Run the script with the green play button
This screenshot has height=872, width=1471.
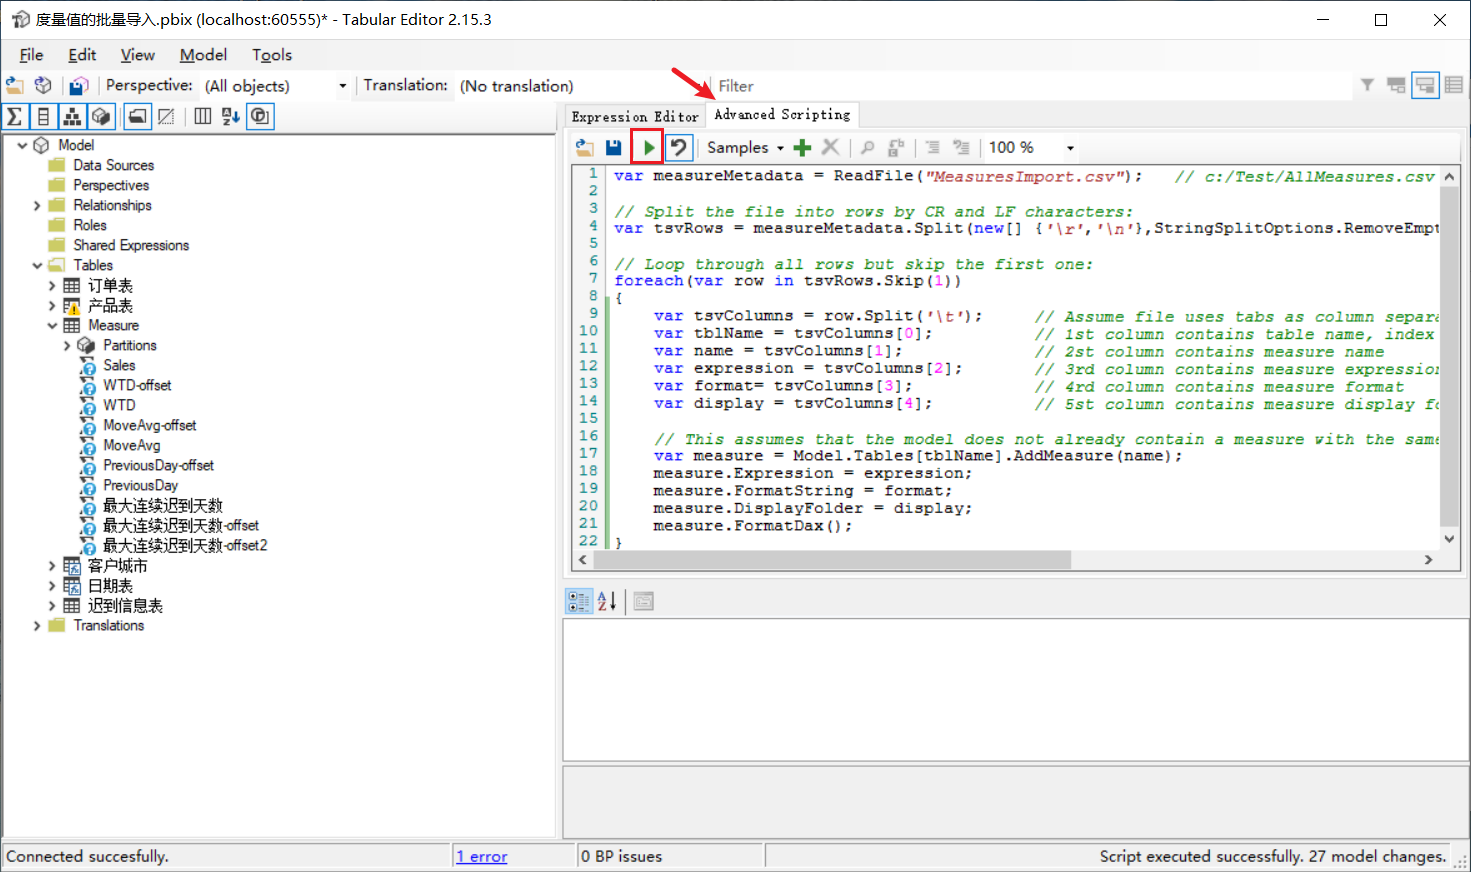[x=648, y=148]
